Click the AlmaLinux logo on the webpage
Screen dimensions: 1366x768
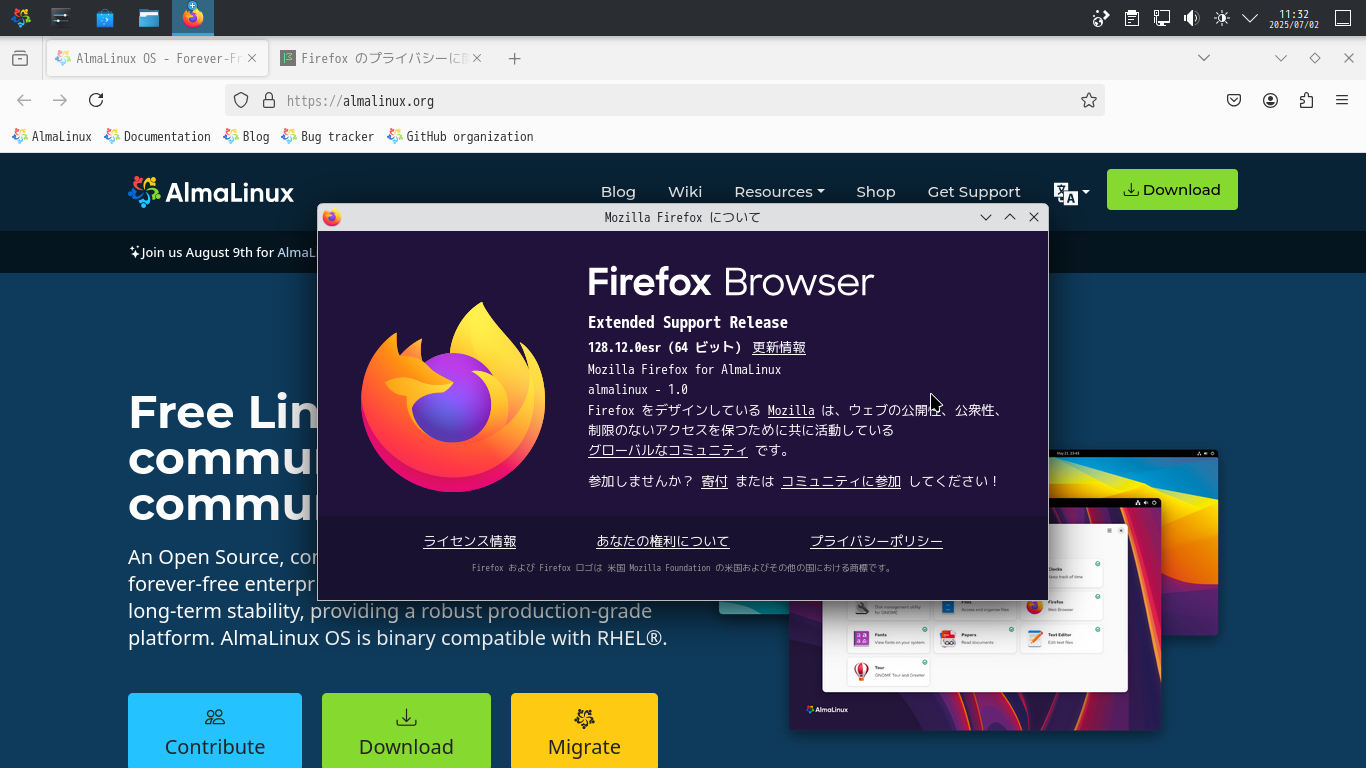pos(211,192)
